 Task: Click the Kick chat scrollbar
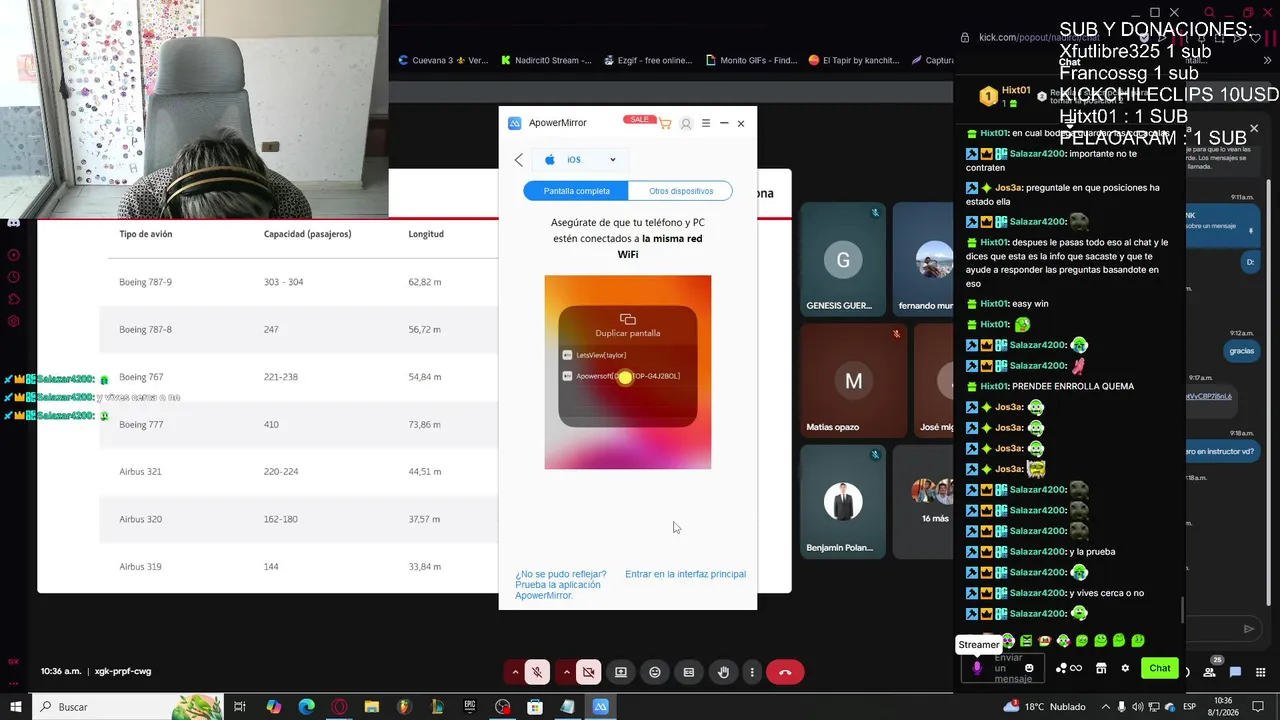[x=1182, y=610]
